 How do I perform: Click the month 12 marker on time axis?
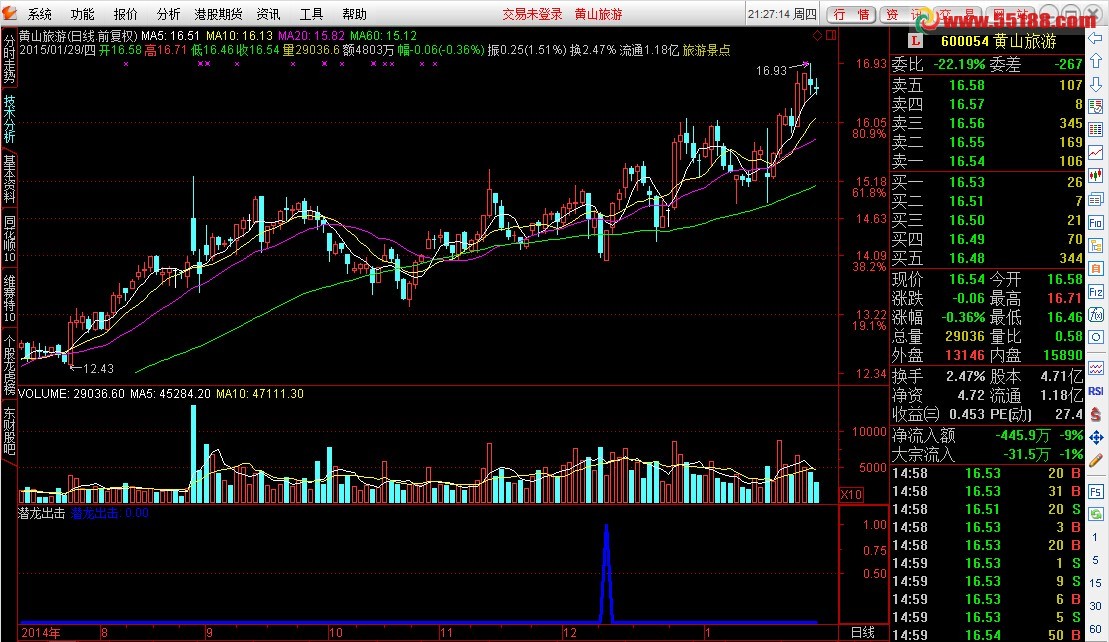pyautogui.click(x=569, y=633)
